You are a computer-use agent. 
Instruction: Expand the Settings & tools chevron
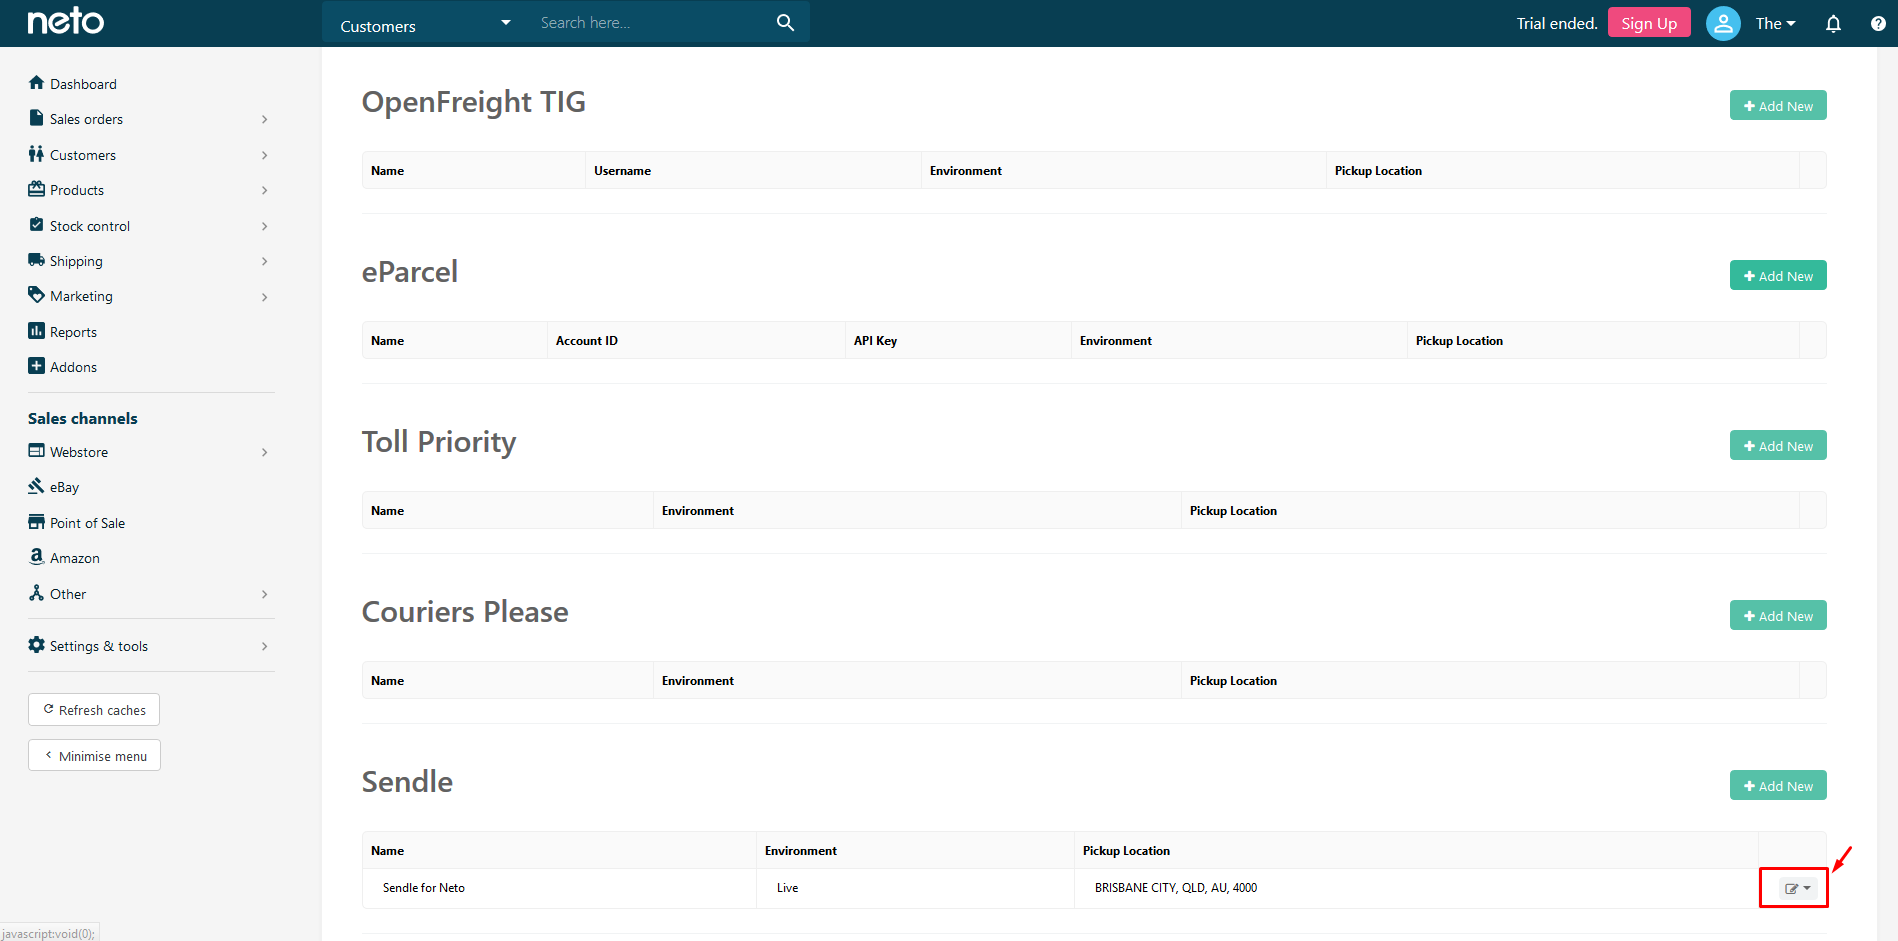tap(264, 646)
